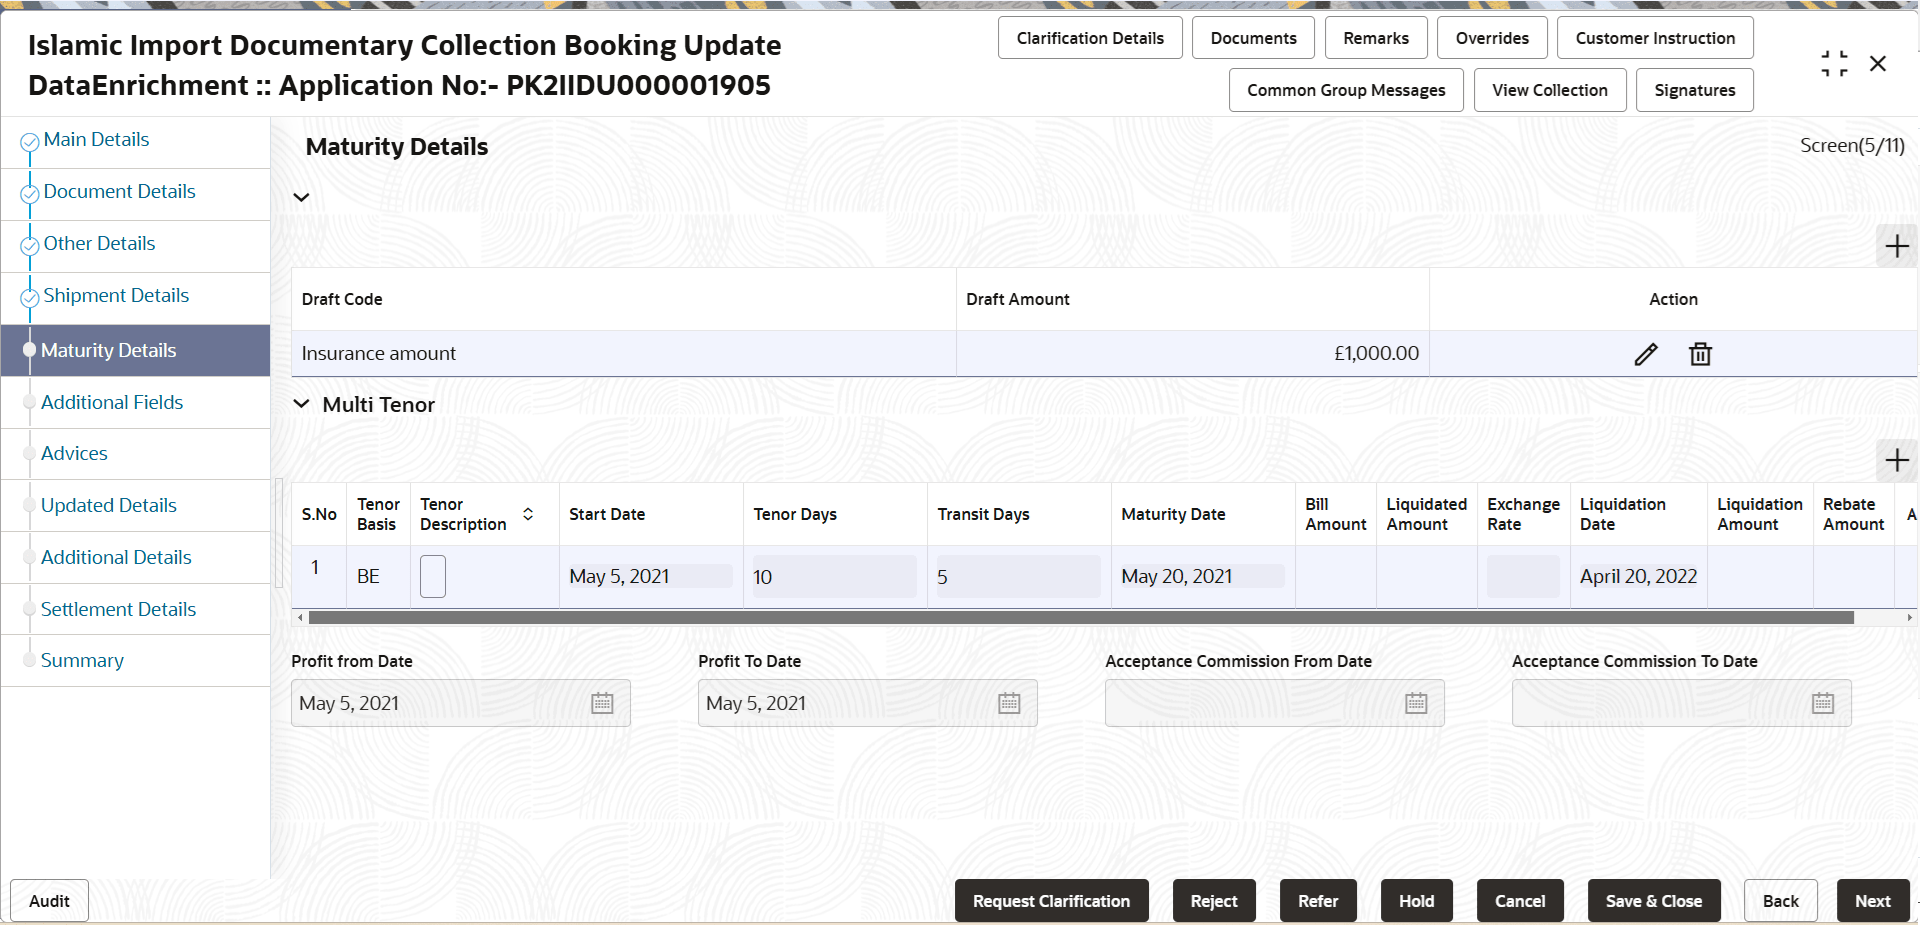
Task: Collapse the screen to smaller view
Action: coord(1834,64)
